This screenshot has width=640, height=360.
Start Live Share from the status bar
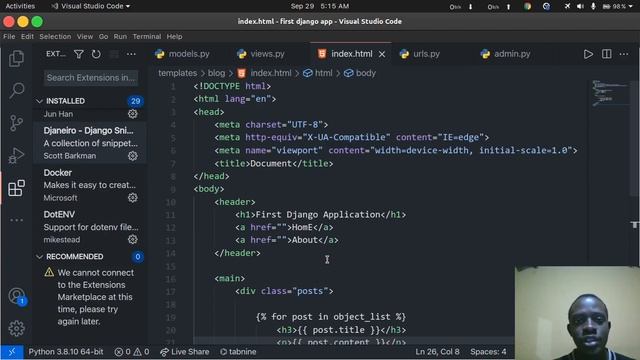[185, 352]
